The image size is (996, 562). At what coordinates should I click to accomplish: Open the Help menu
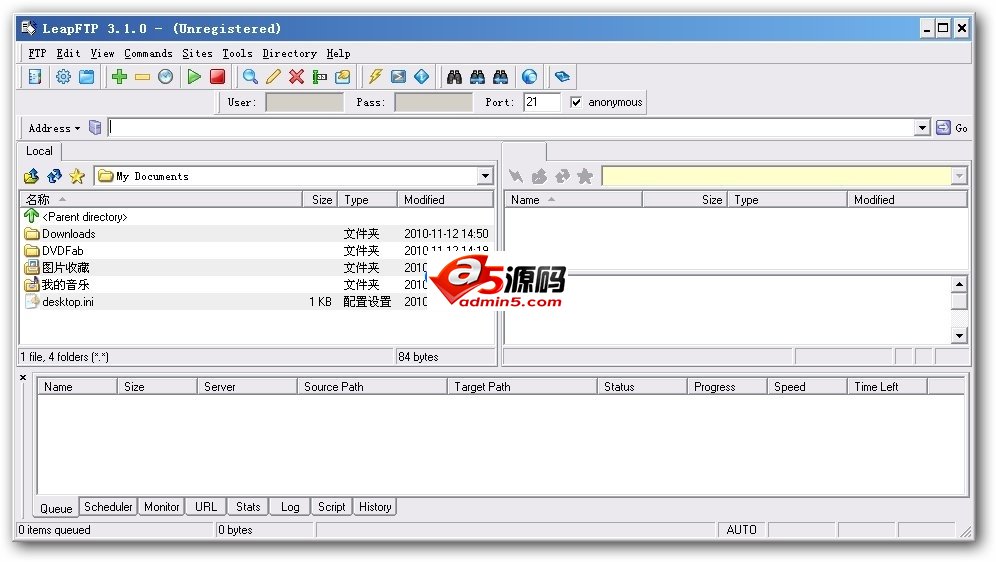coord(338,53)
